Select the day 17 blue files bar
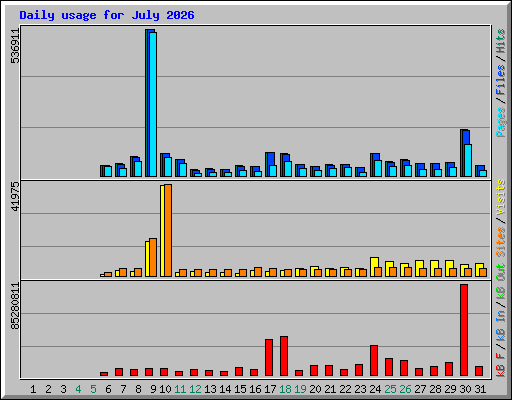Image resolution: width=512 pixels, height=400 pixels. pos(271,159)
